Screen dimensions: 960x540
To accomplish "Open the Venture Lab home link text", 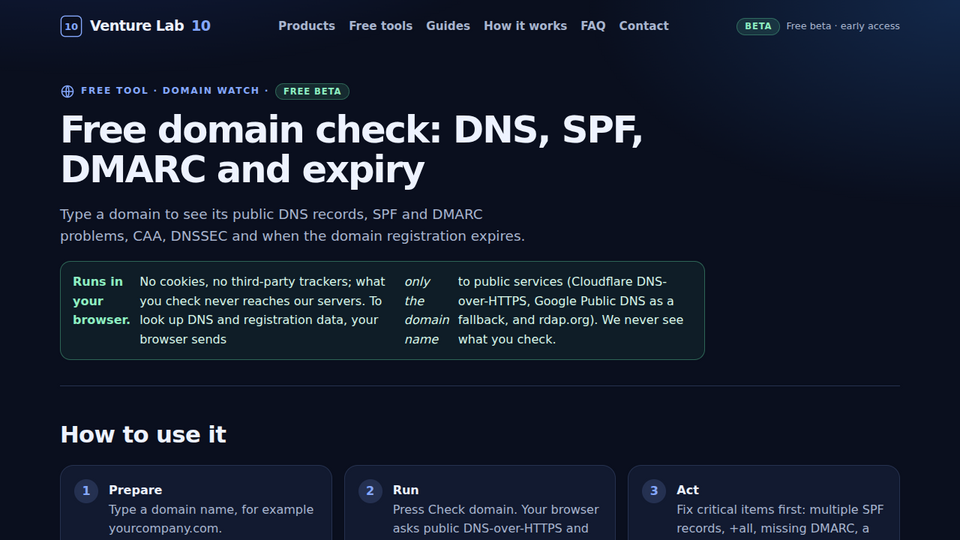I will pos(150,26).
